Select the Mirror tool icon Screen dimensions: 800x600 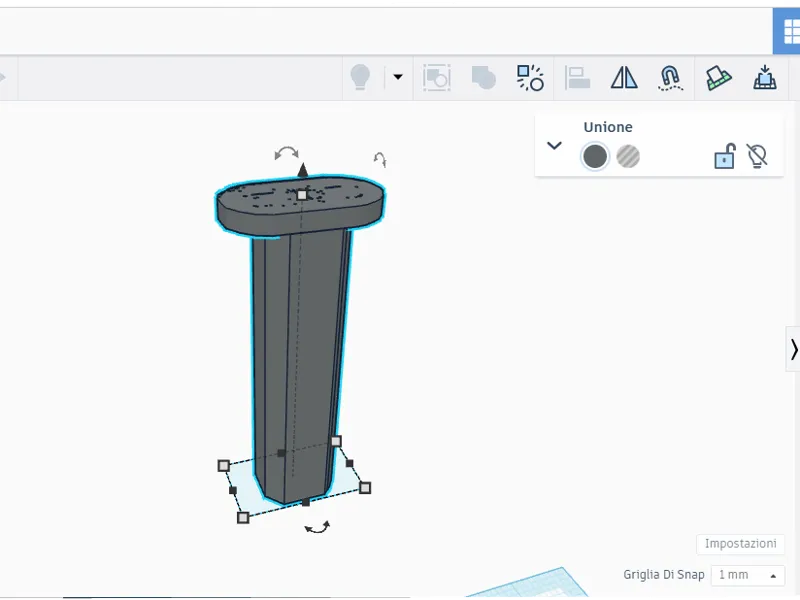(624, 78)
